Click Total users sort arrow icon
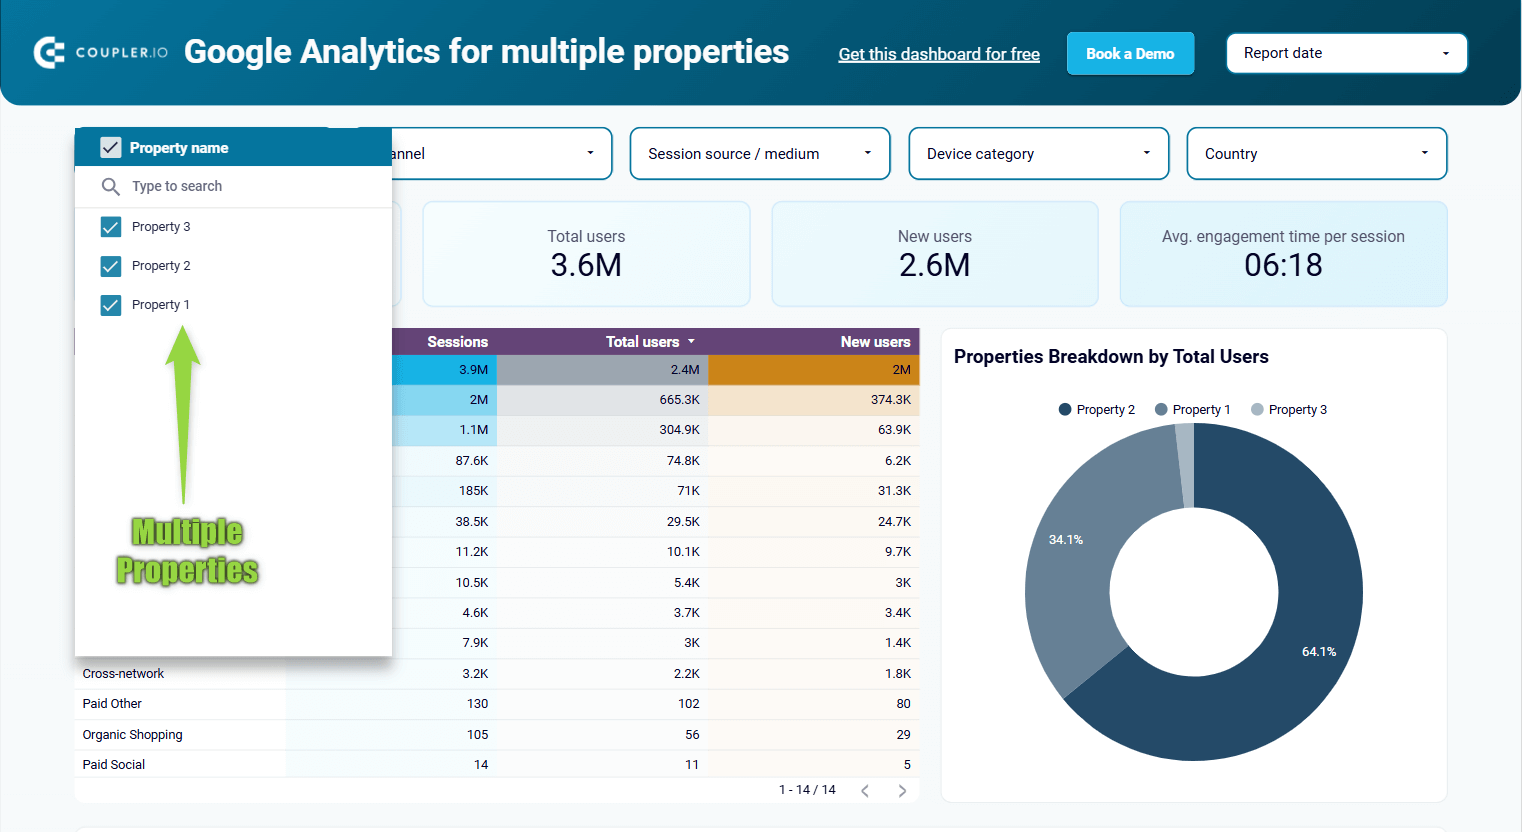The image size is (1522, 832). click(x=691, y=342)
